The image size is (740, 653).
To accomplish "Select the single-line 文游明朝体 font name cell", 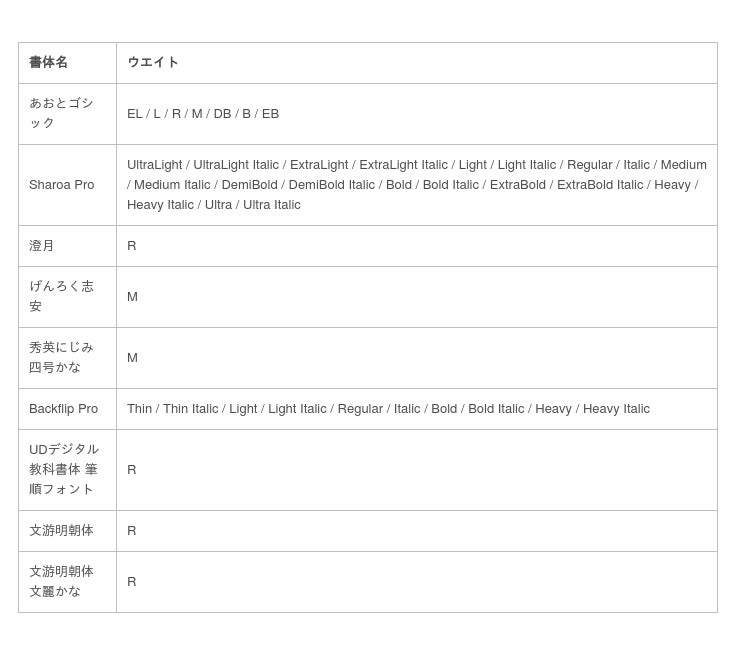I will click(x=62, y=531).
